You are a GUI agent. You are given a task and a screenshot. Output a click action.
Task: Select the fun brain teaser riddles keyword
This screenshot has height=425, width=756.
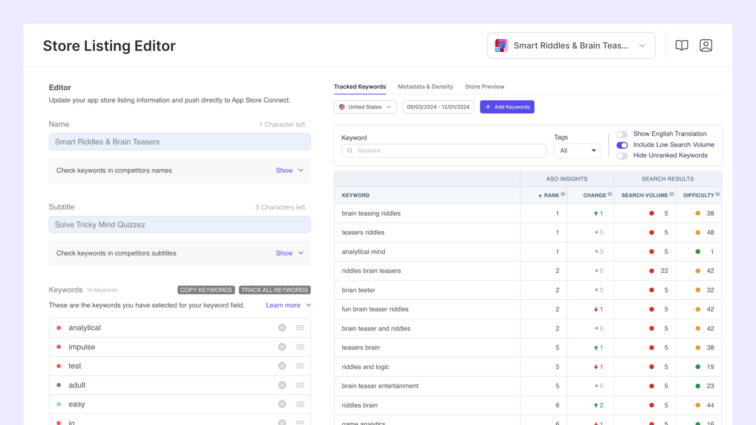click(375, 309)
